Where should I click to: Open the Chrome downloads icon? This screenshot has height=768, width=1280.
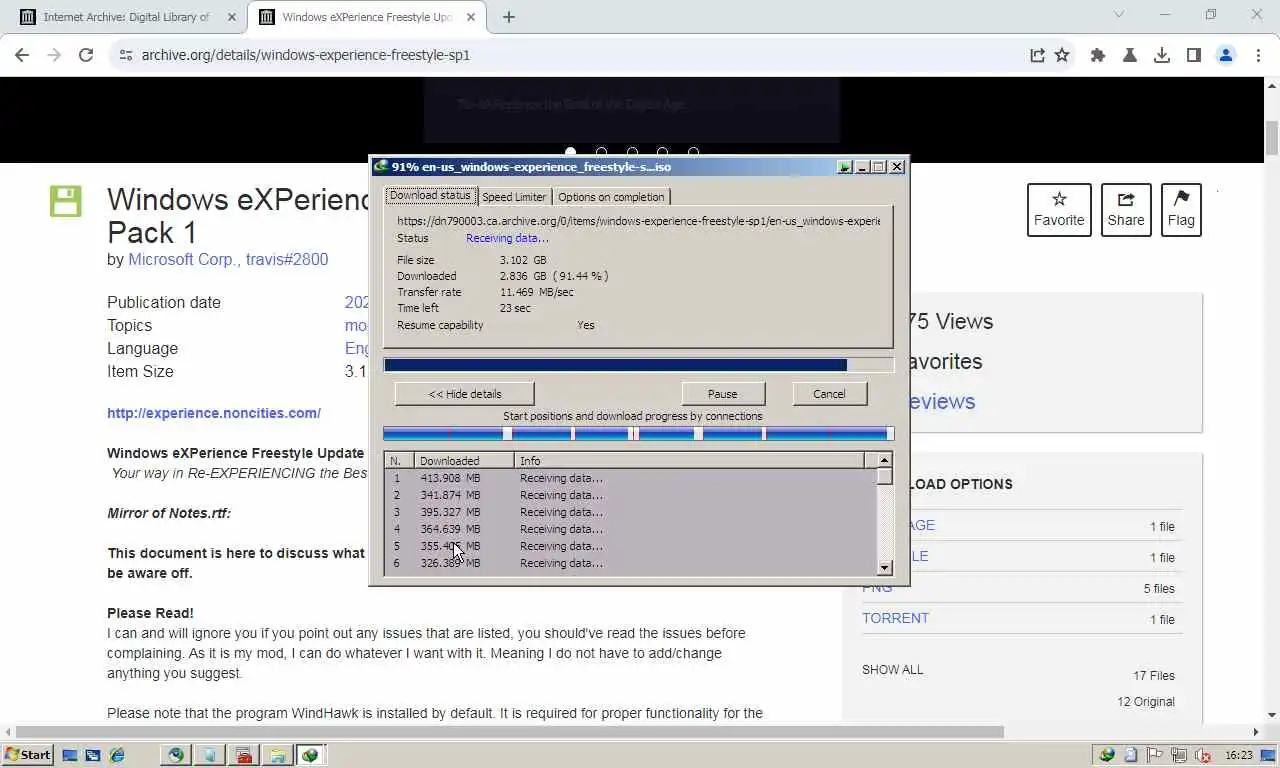1162,55
